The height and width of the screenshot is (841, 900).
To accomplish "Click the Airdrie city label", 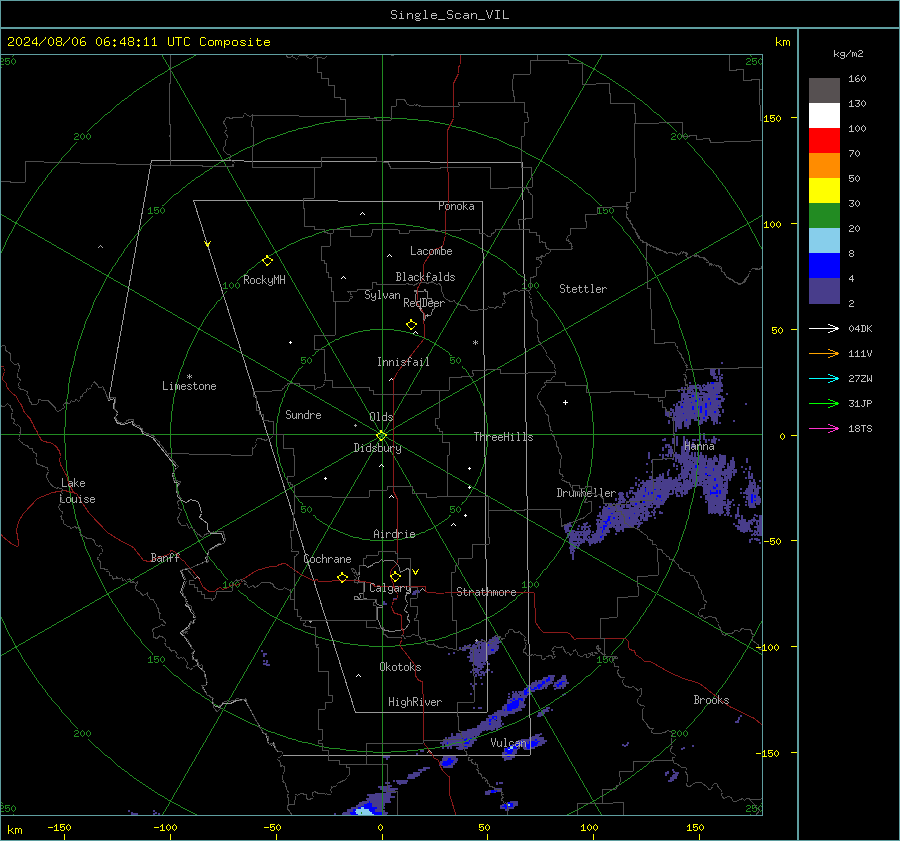I will tap(394, 534).
